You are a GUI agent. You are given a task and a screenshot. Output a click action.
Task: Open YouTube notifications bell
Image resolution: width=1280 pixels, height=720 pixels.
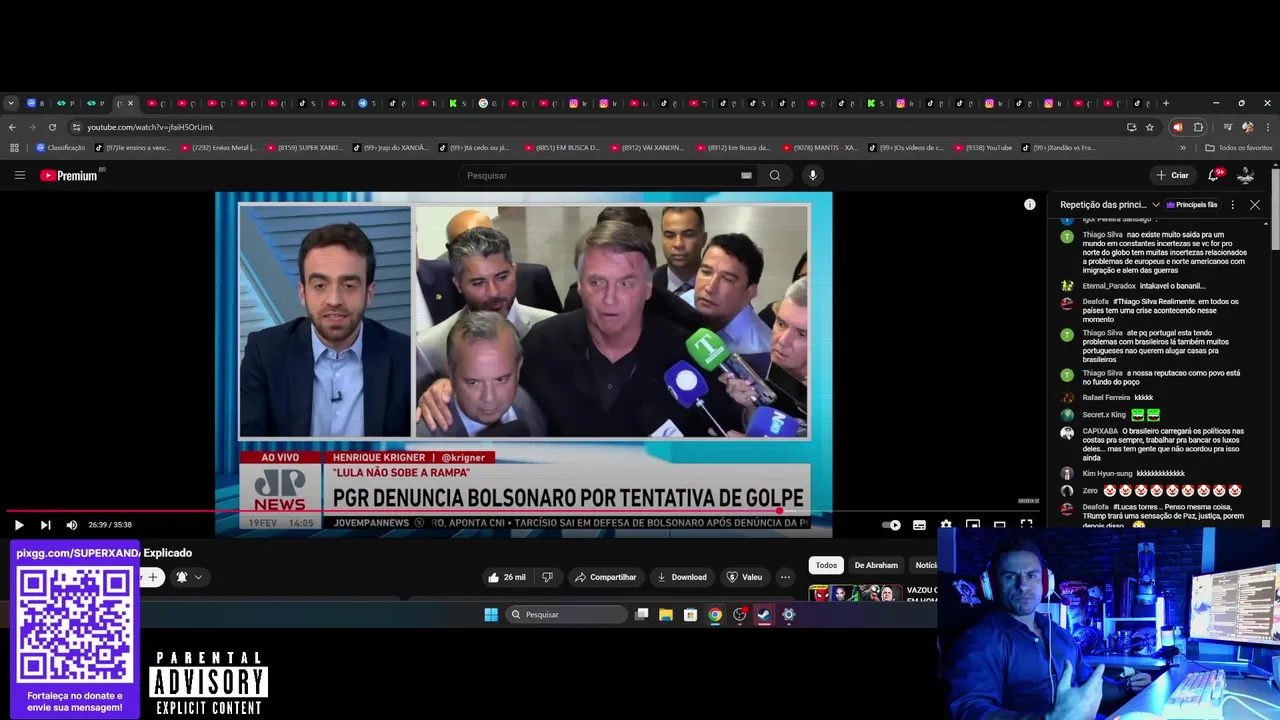click(1213, 175)
